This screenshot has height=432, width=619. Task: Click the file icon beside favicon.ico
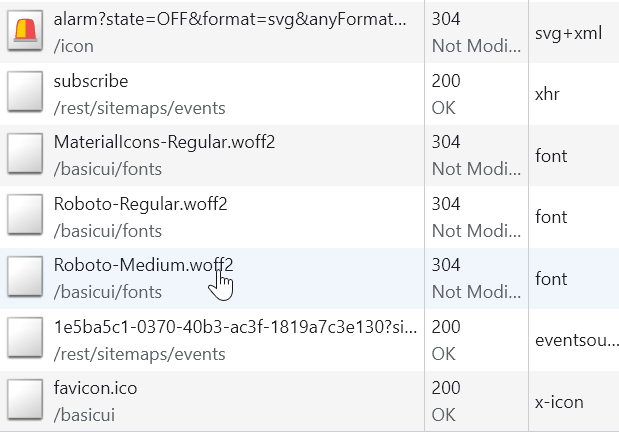point(25,401)
